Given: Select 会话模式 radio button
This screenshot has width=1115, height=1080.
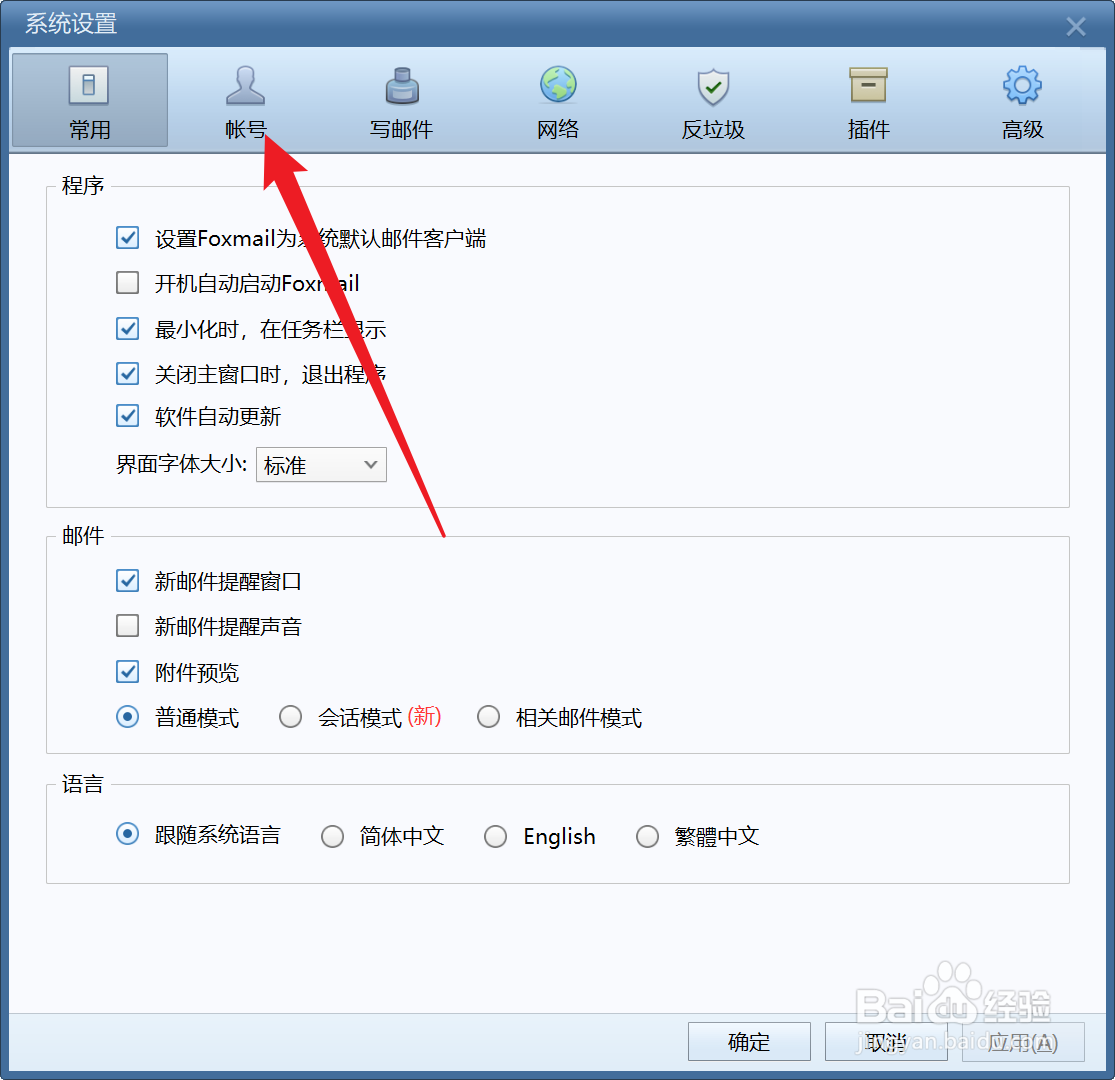Looking at the screenshot, I should pyautogui.click(x=290, y=717).
